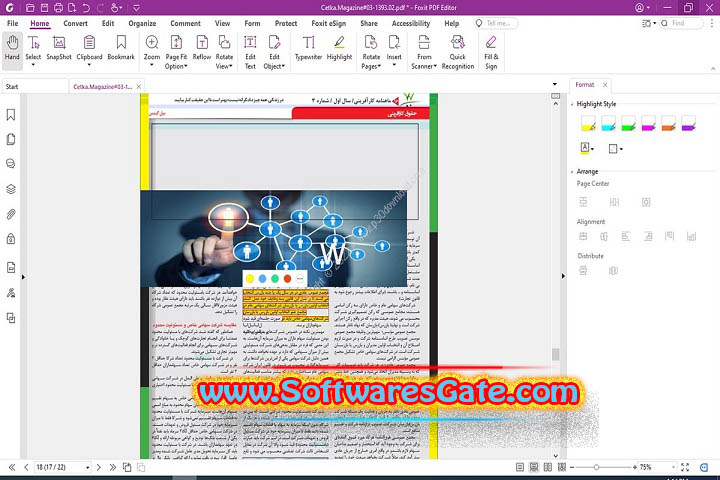The width and height of the screenshot is (720, 480).
Task: Pick the yellow highlight style
Action: click(588, 124)
